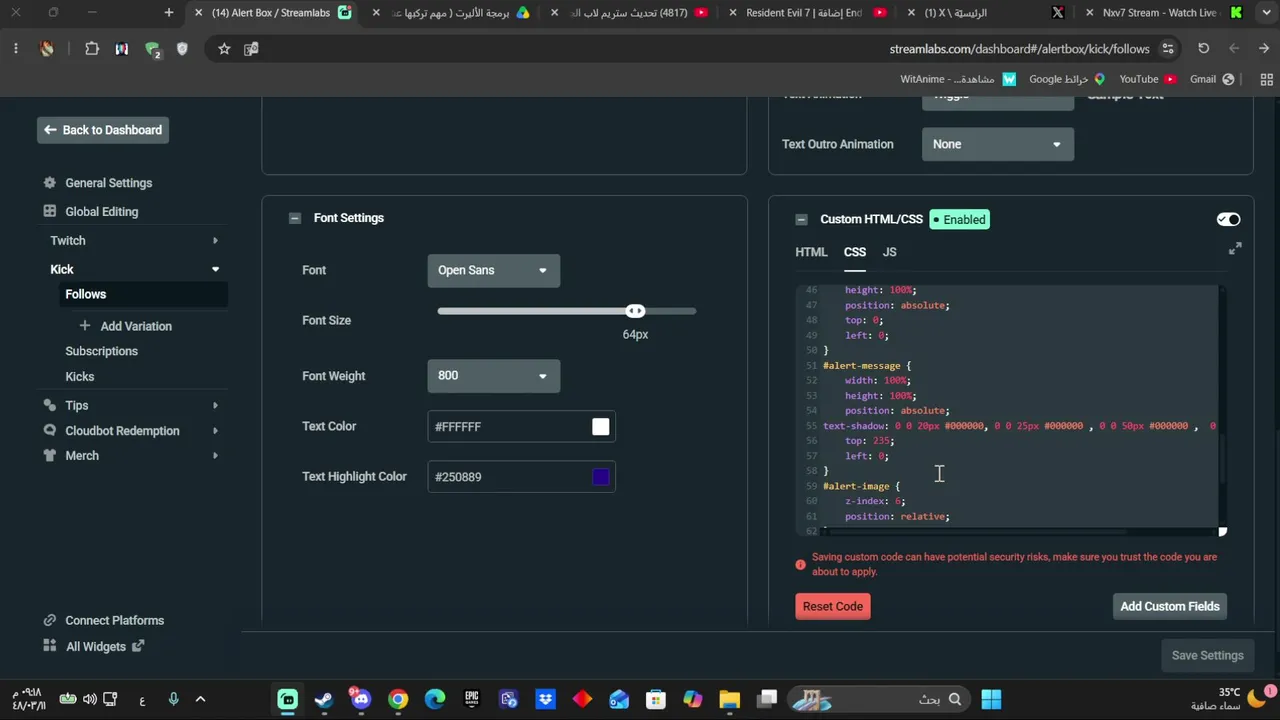Screen dimensions: 1280x720
Task: Open Discord from the taskbar
Action: coord(361,699)
